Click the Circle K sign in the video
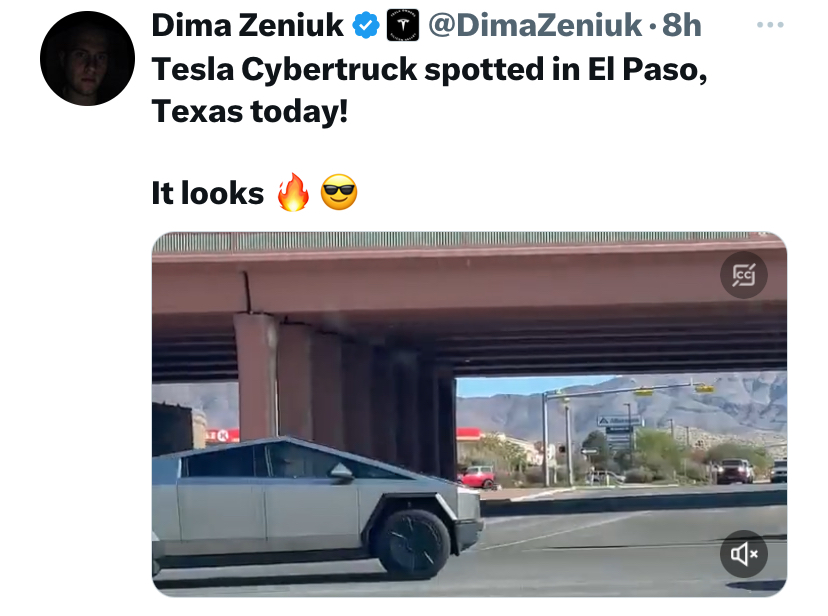The width and height of the screenshot is (828, 616). click(222, 435)
